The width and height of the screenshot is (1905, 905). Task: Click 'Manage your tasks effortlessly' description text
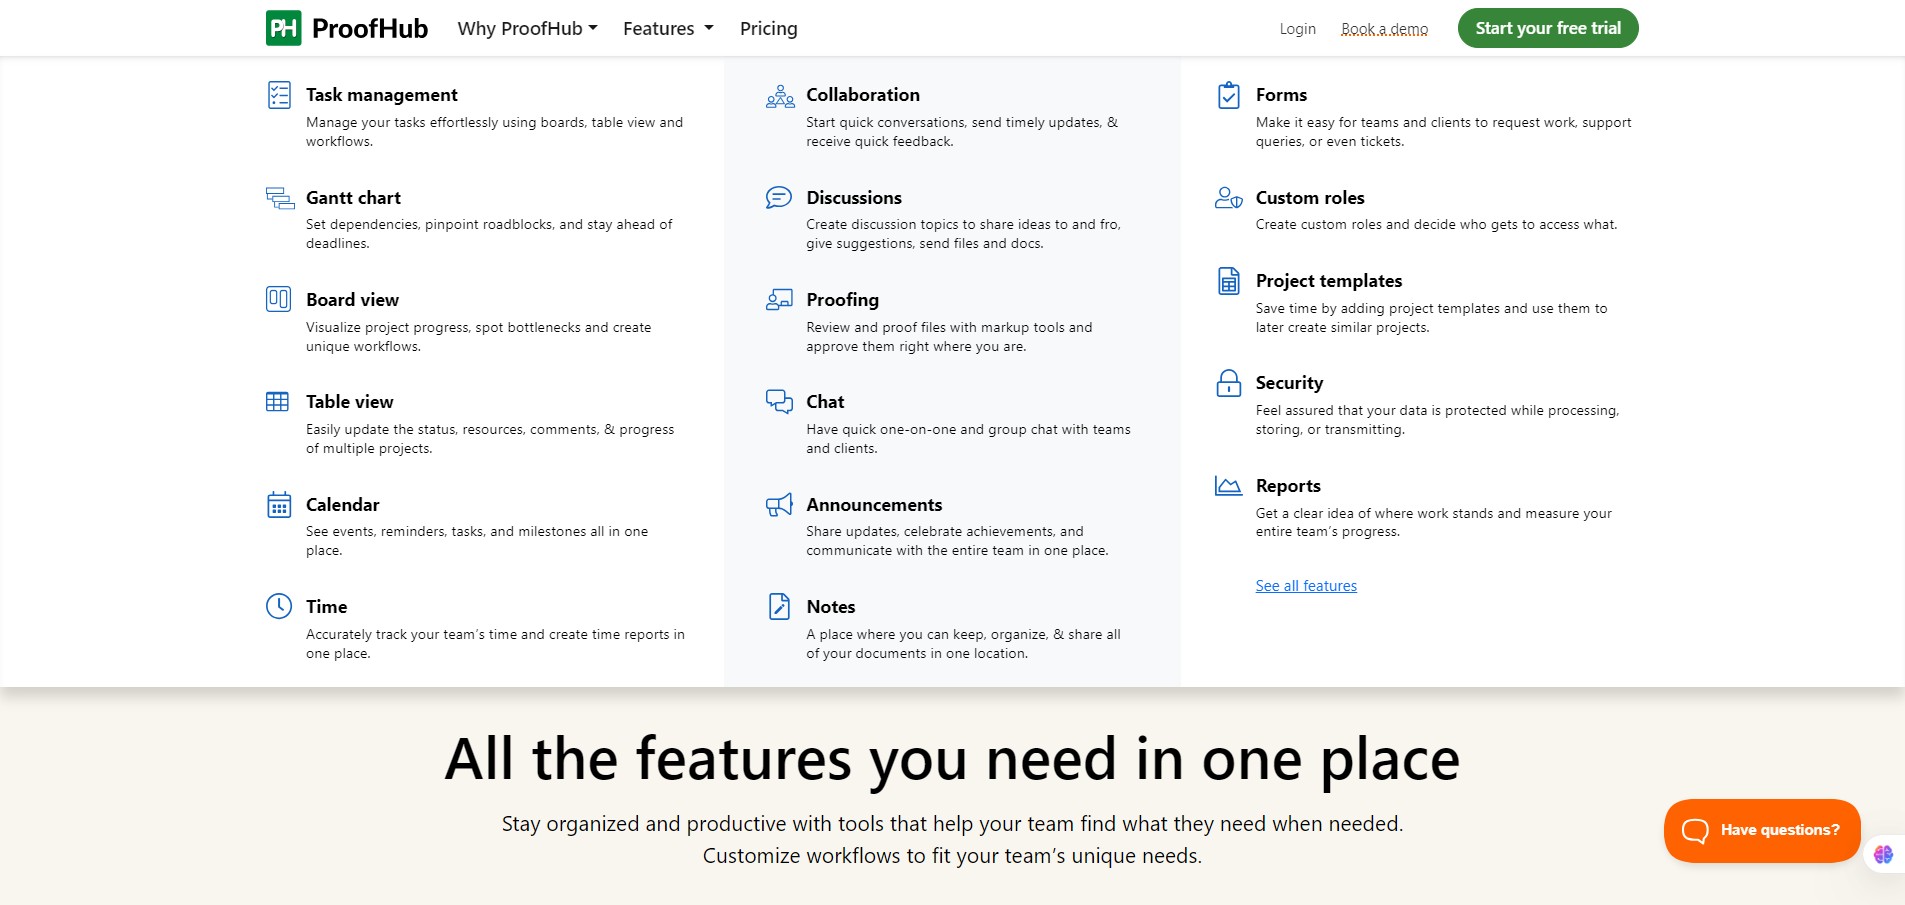pyautogui.click(x=494, y=132)
